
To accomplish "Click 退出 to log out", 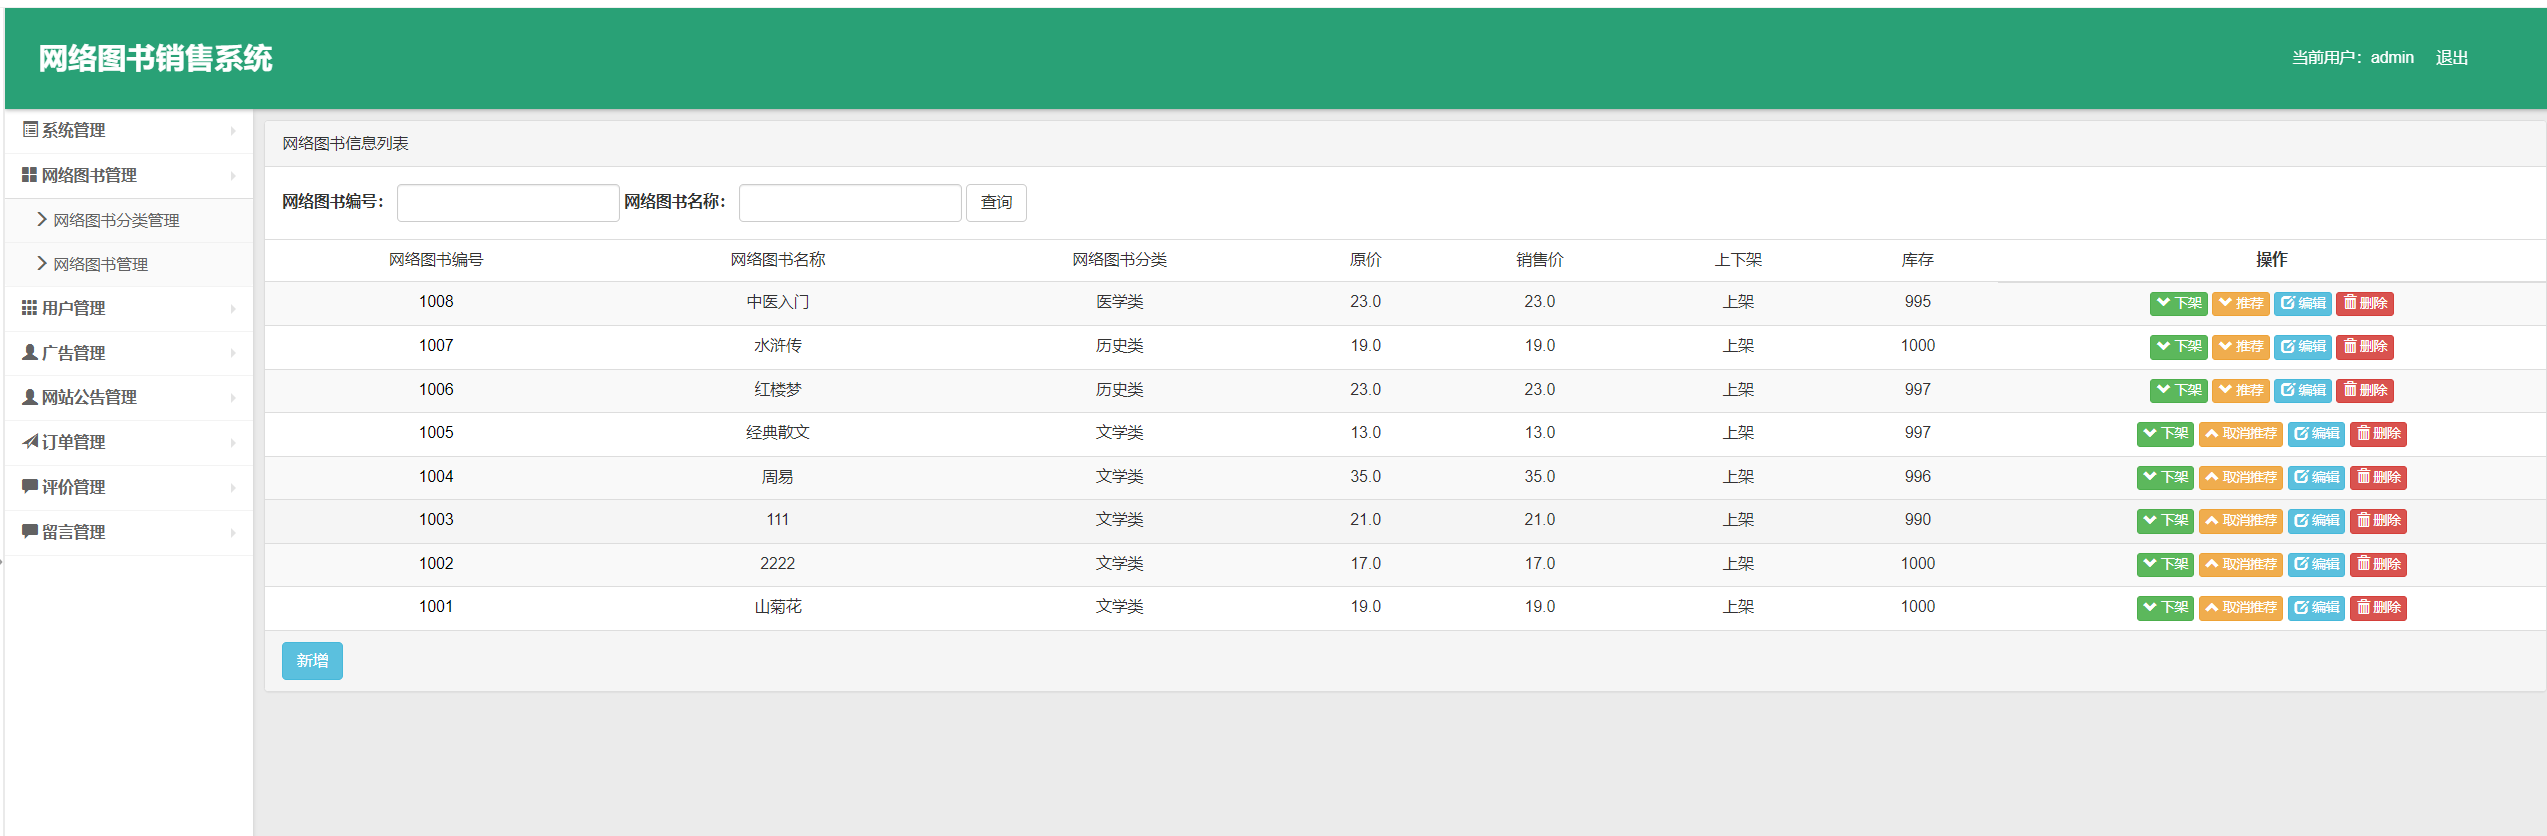I will (2452, 58).
